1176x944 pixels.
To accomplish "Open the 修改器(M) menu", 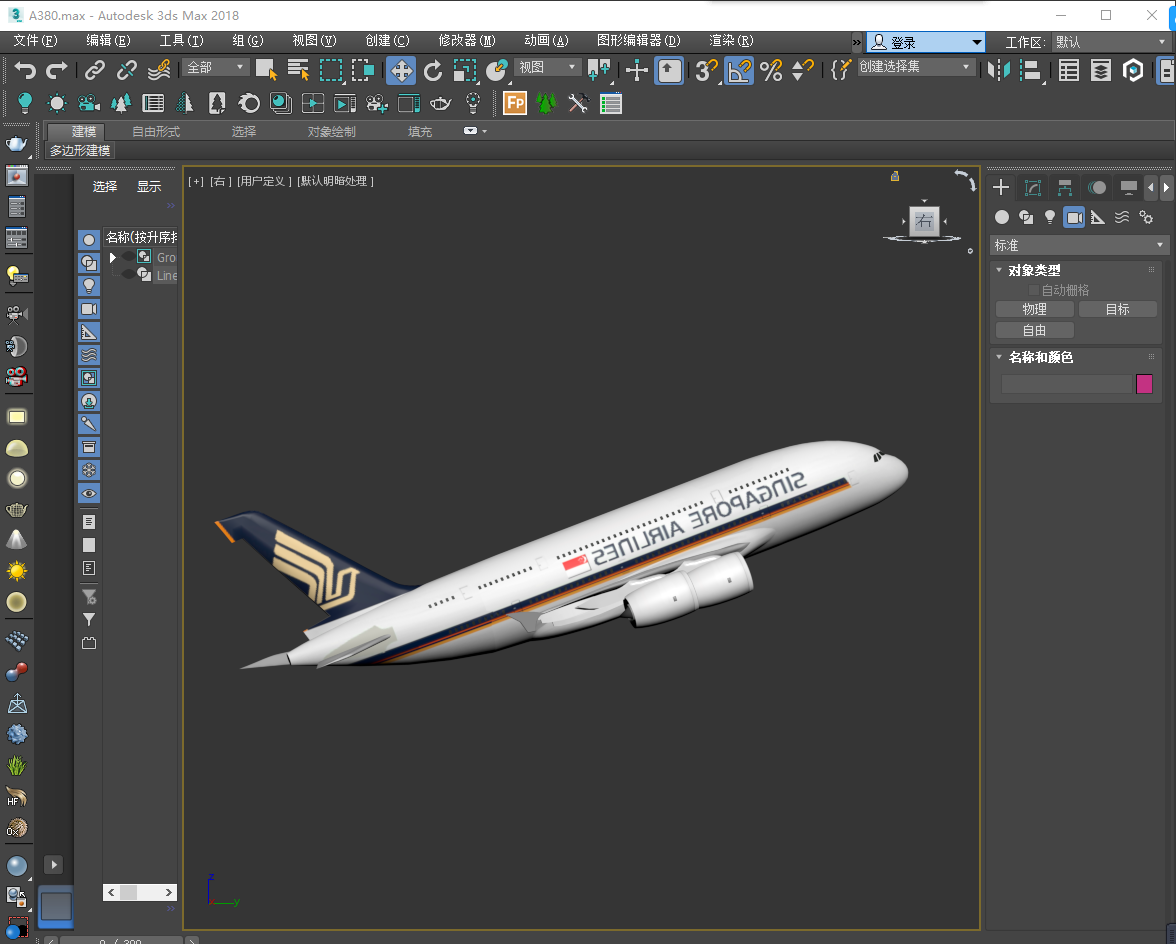I will point(466,40).
